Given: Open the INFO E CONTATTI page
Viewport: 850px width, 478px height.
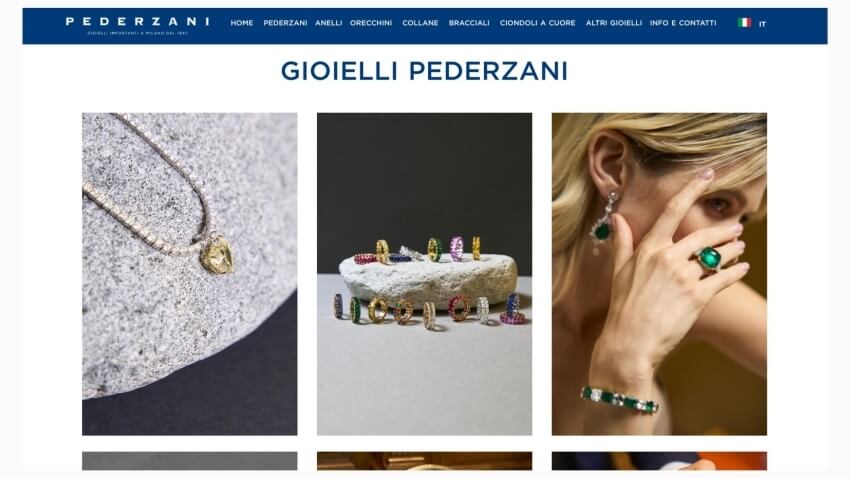Looking at the screenshot, I should coord(683,23).
